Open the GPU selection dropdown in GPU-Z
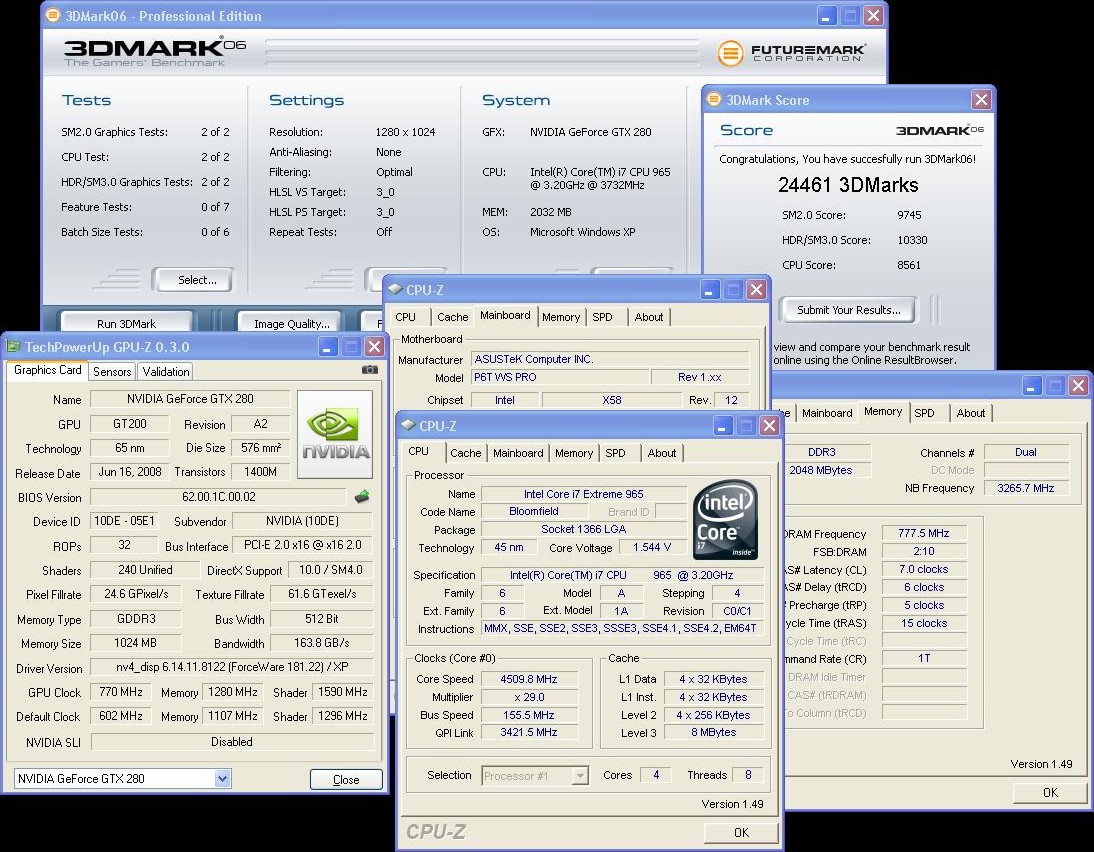This screenshot has height=852, width=1094. [x=223, y=778]
